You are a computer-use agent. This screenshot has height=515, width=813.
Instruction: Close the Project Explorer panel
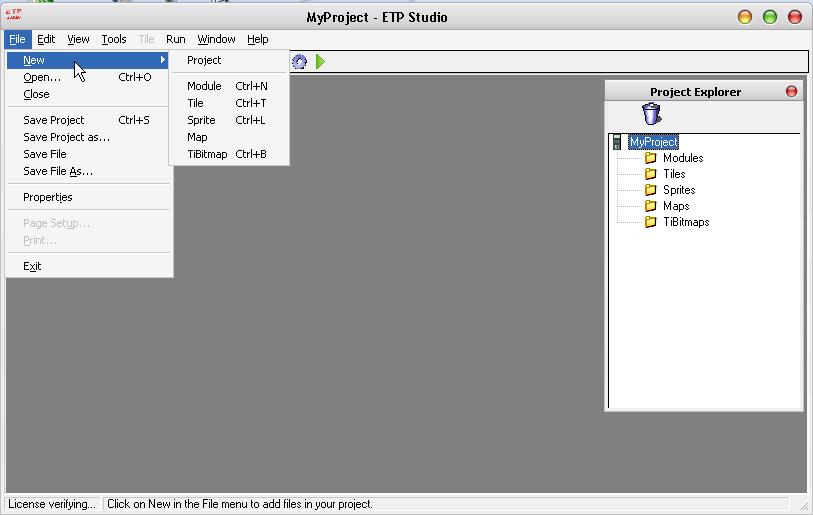(791, 91)
